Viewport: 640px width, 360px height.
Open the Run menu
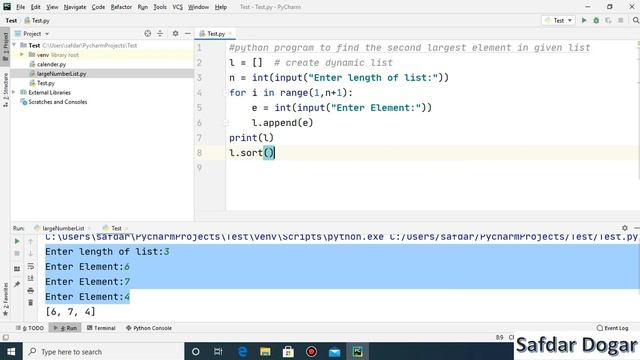coord(142,7)
